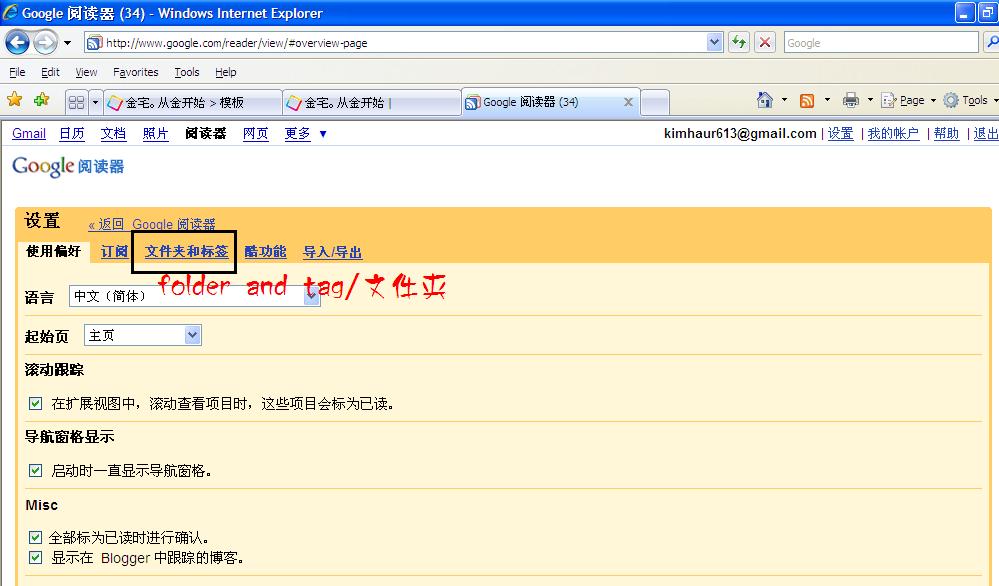Image resolution: width=999 pixels, height=586 pixels.
Task: Open the Tools gear menu icon
Action: (x=951, y=100)
